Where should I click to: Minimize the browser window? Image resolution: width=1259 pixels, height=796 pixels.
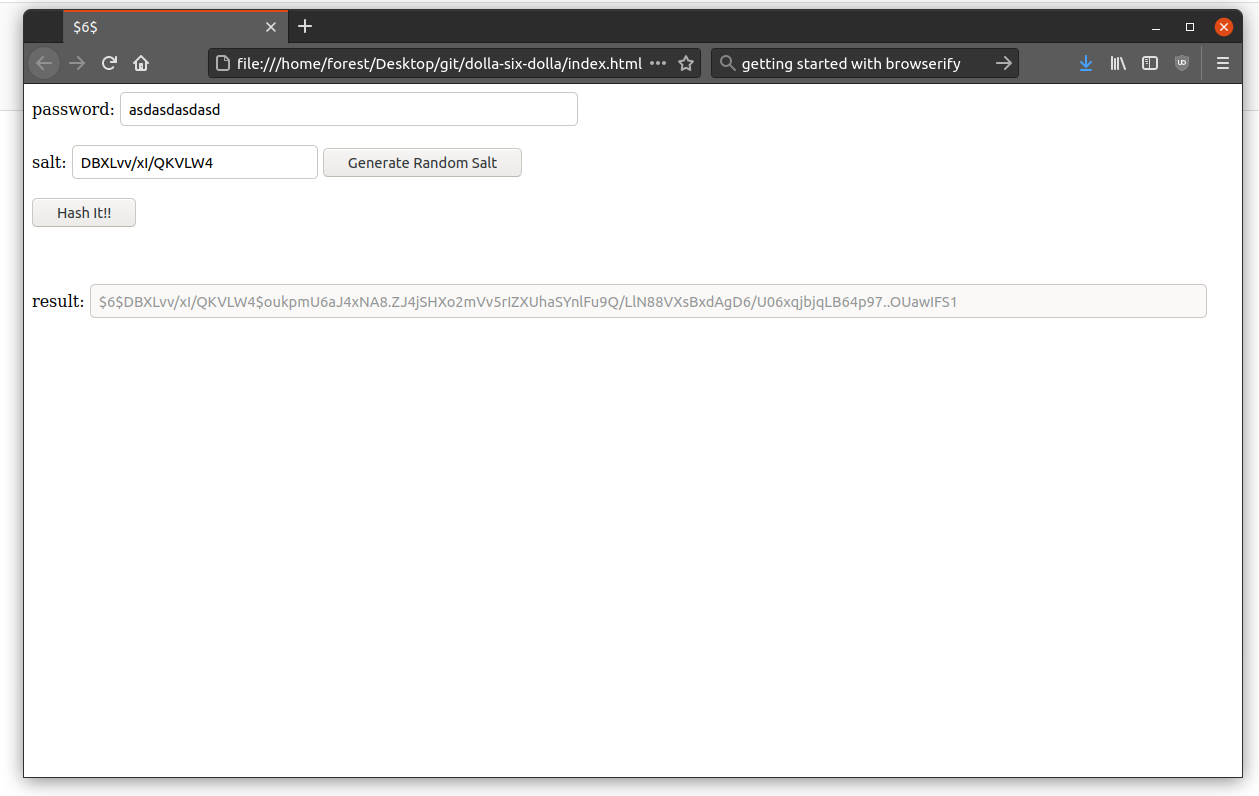(x=1156, y=27)
